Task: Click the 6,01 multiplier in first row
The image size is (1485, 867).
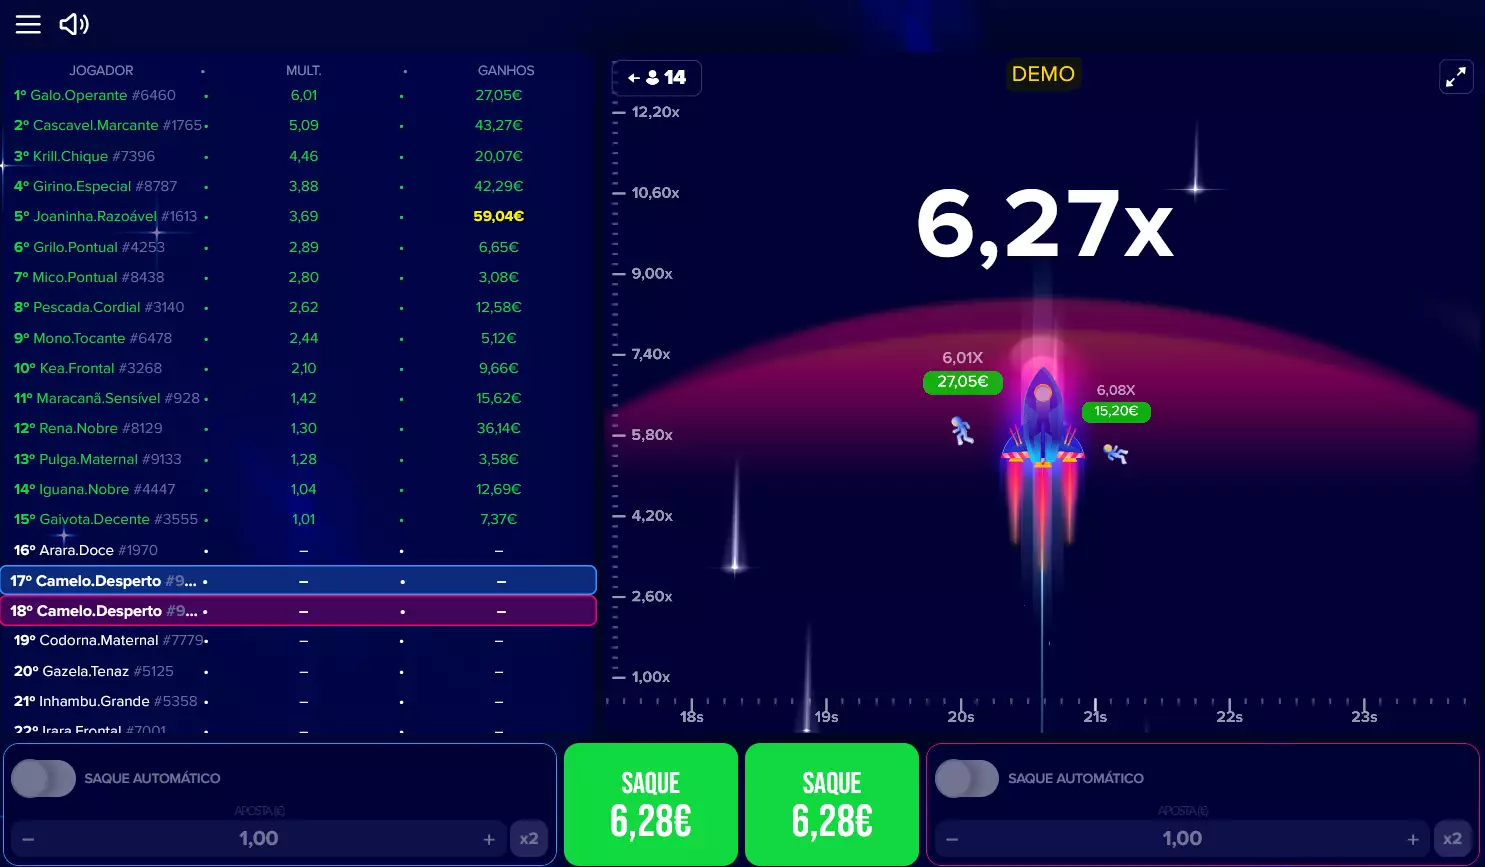Action: 304,95
